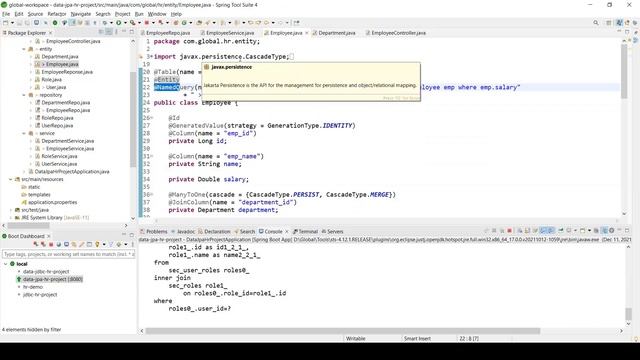This screenshot has height=360, width=640.
Task: Expand the src/test/java folder
Action: [10, 210]
